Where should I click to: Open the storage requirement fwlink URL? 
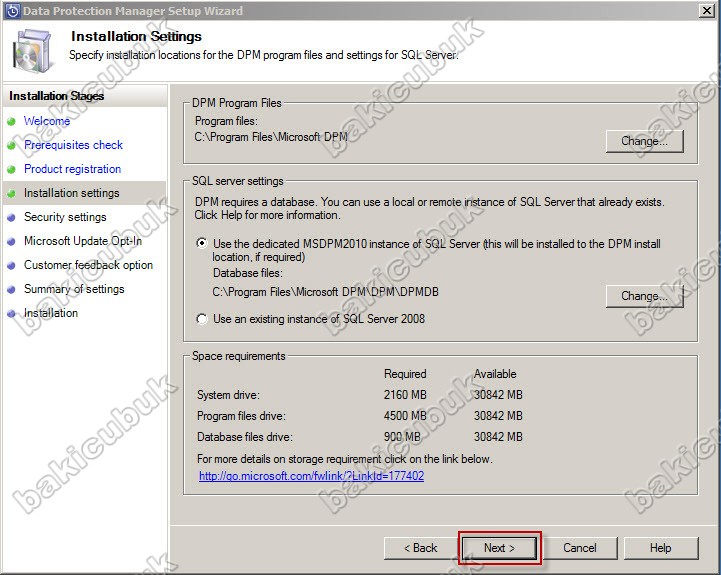(x=311, y=476)
